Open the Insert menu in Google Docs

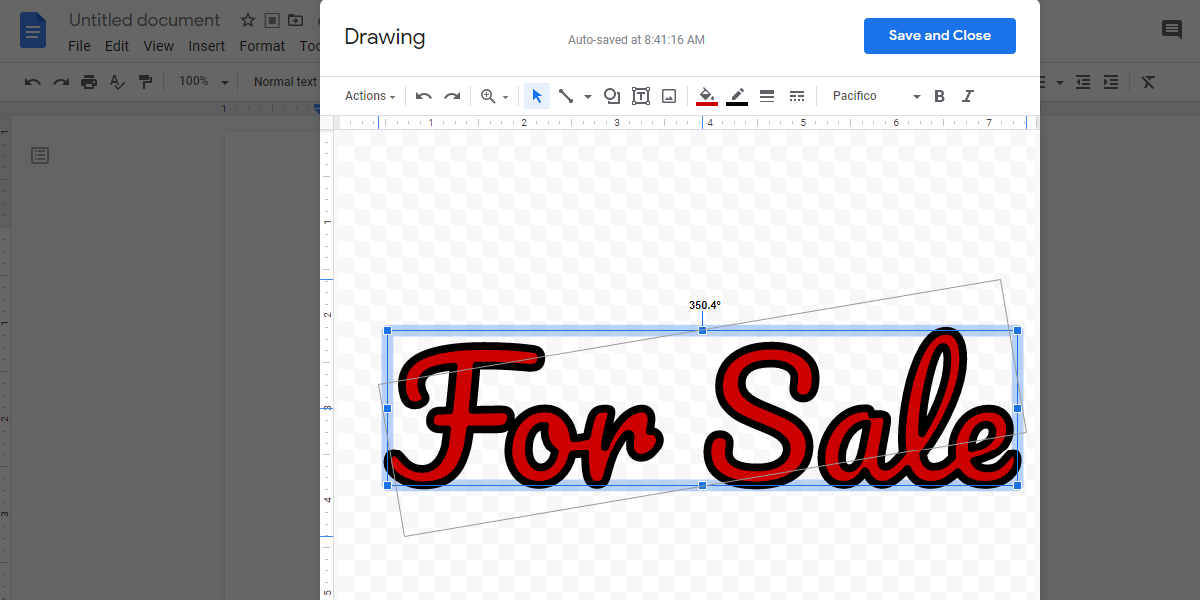[x=206, y=45]
